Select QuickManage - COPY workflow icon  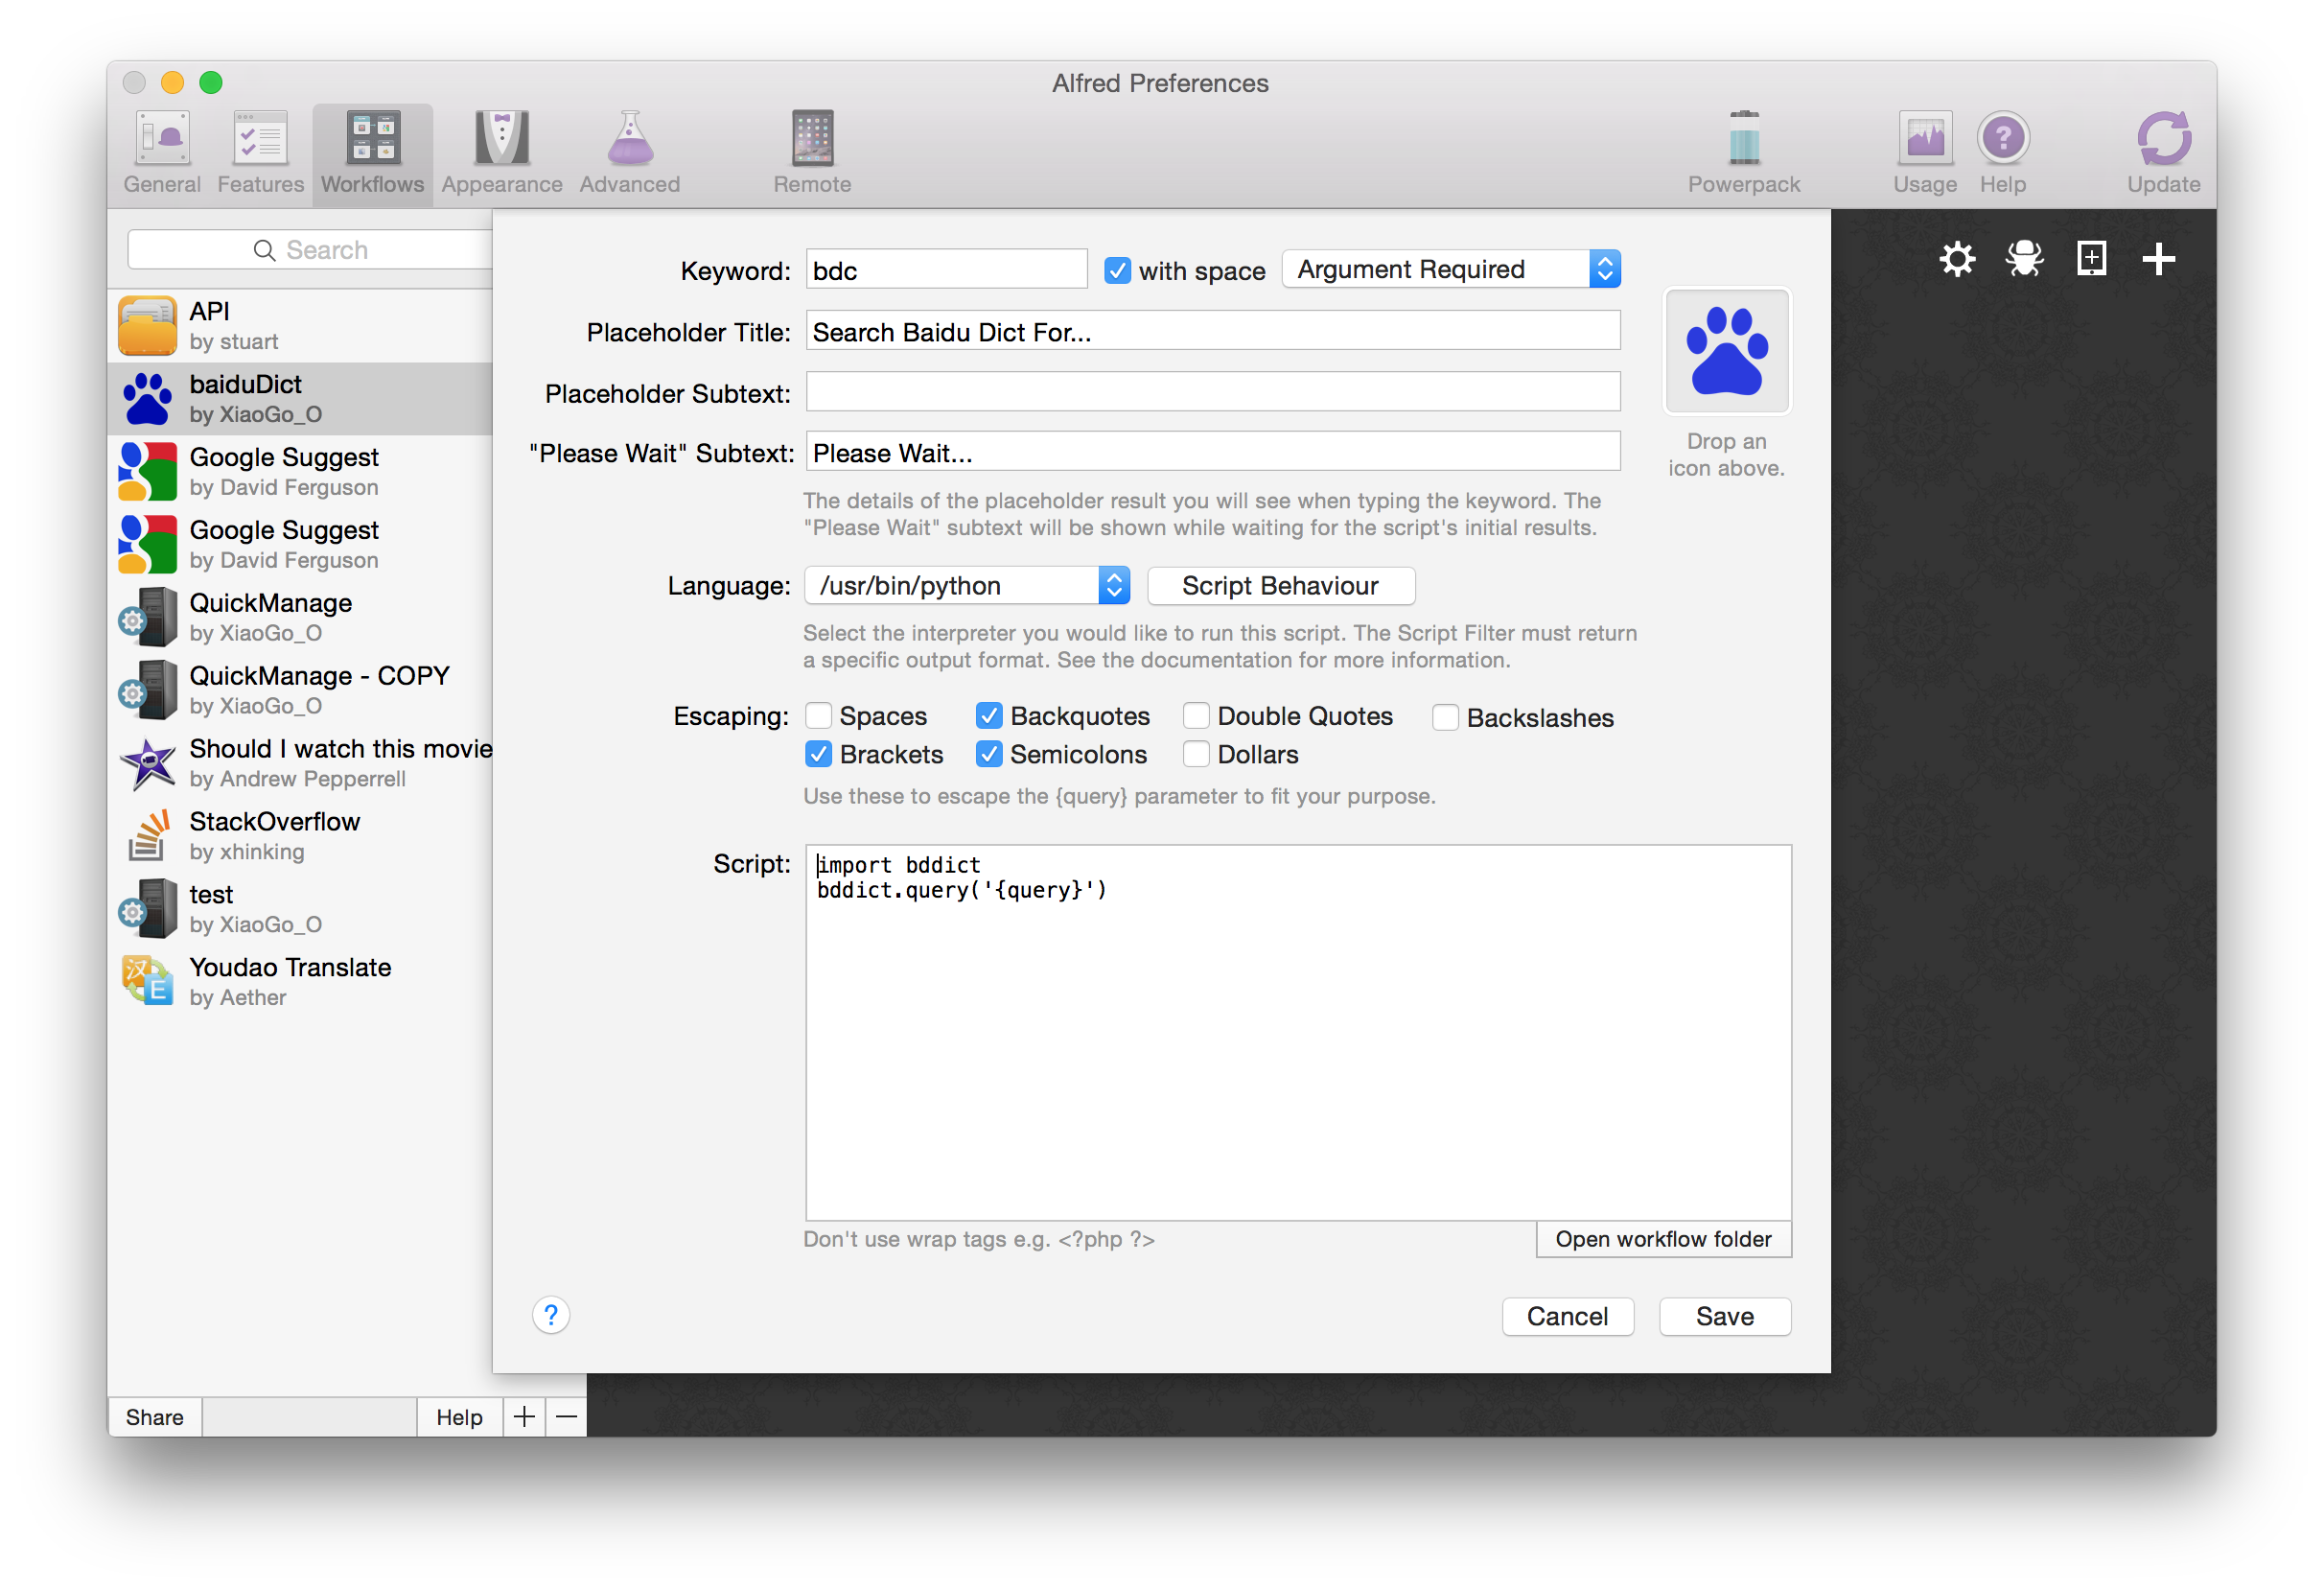coord(147,690)
